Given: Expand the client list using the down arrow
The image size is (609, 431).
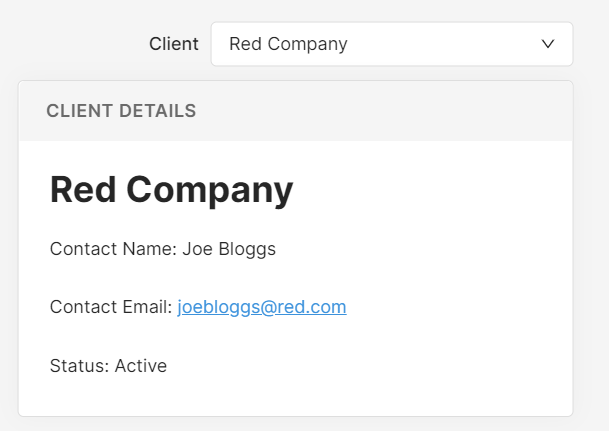Looking at the screenshot, I should click(x=548, y=44).
